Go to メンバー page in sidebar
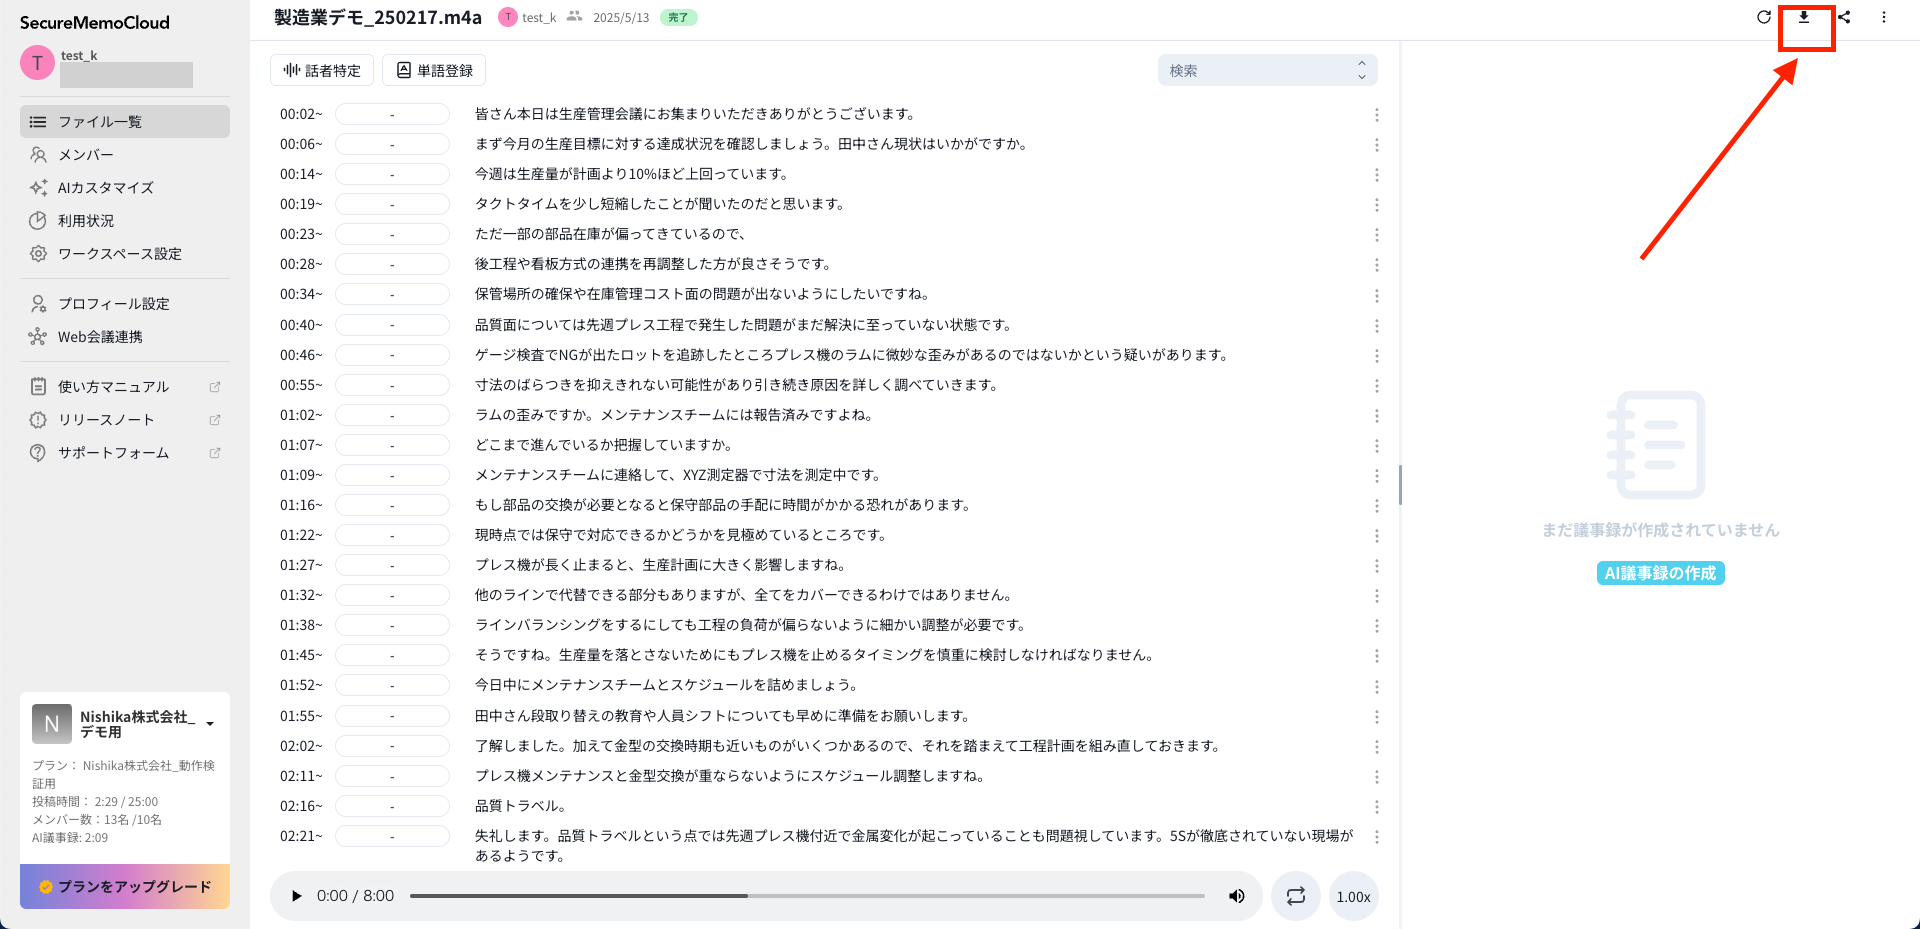The height and width of the screenshot is (929, 1920). click(x=86, y=155)
